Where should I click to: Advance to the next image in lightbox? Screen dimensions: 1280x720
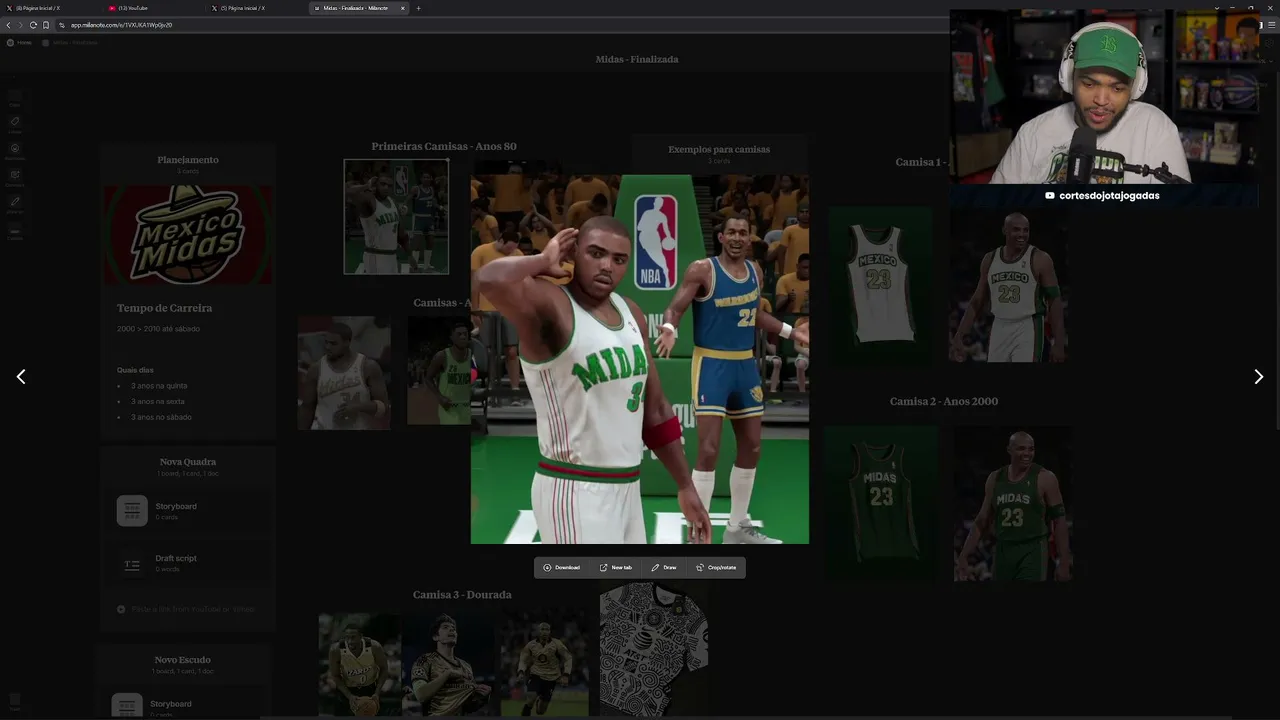click(1258, 377)
